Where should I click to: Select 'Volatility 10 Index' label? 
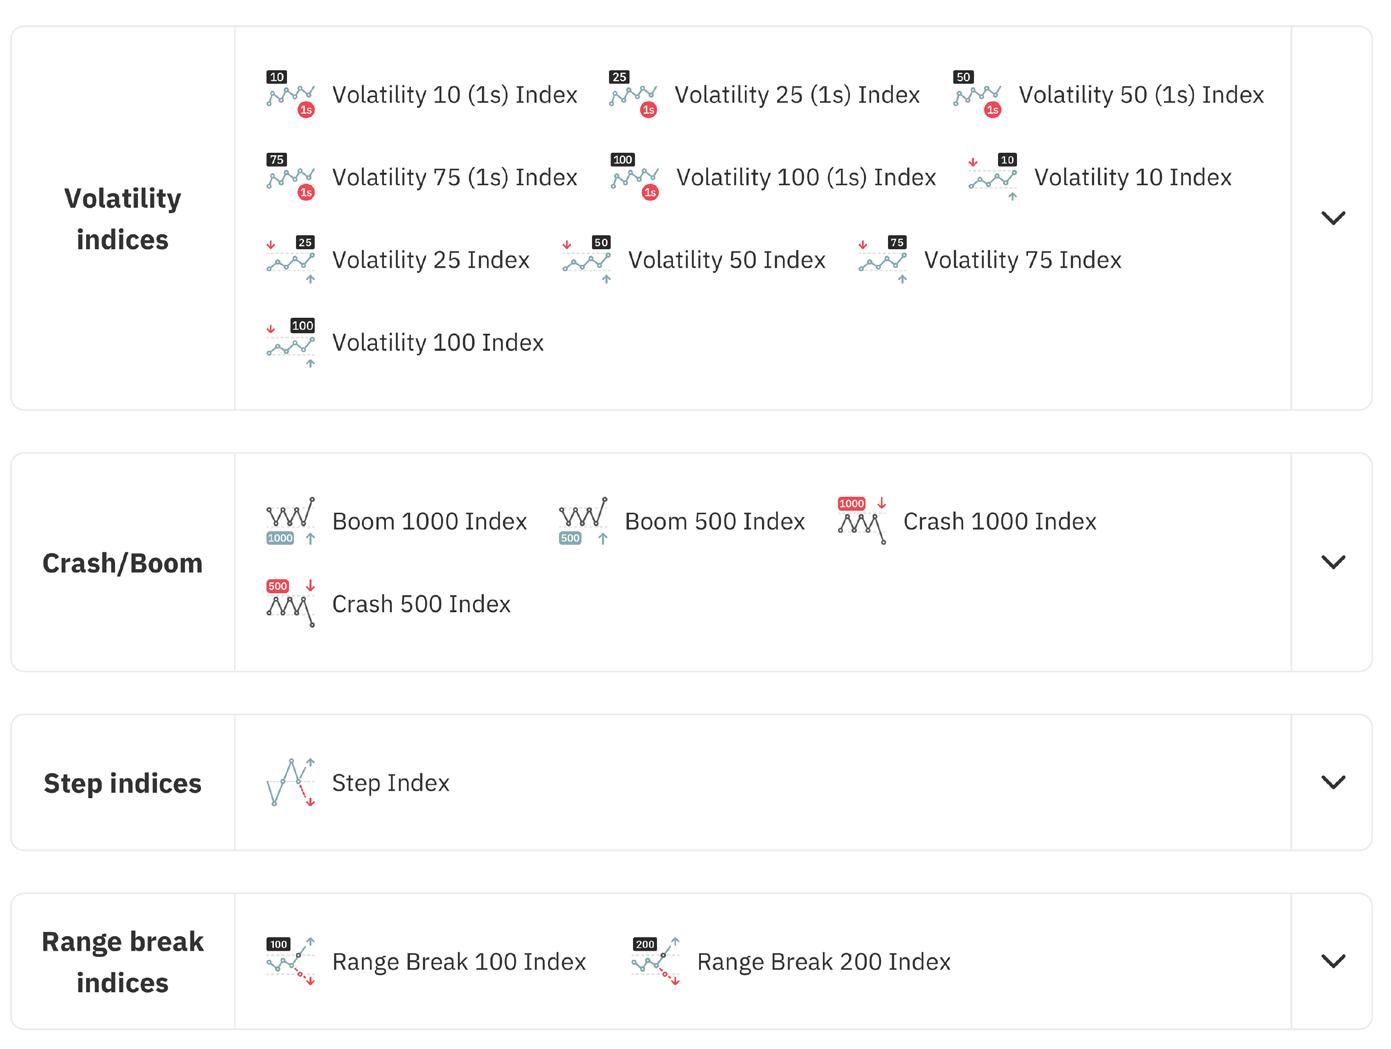(x=1133, y=178)
